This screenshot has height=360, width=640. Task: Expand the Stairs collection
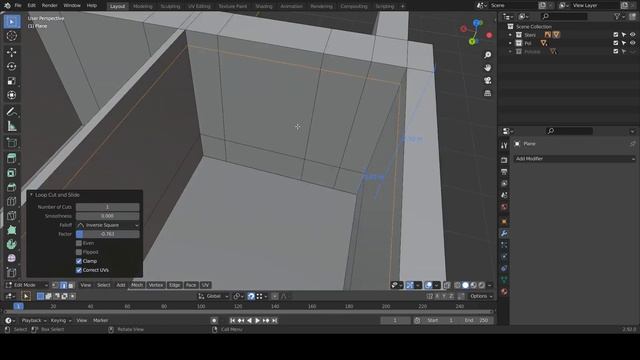[x=510, y=35]
